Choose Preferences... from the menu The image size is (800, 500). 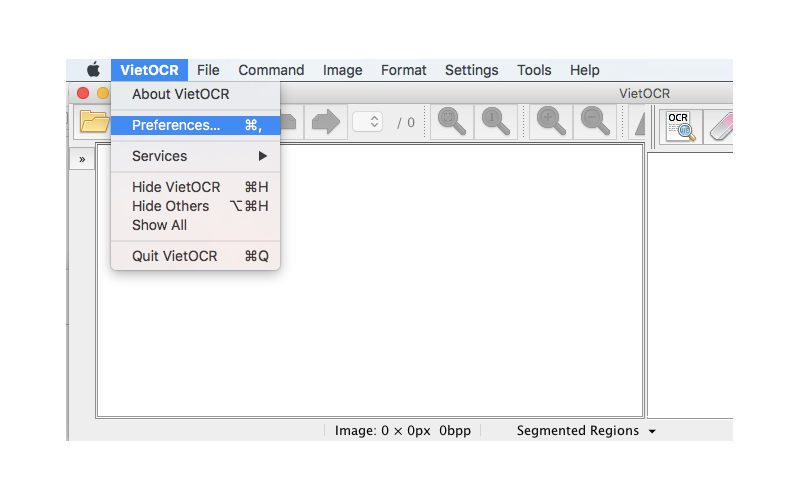[x=195, y=126]
